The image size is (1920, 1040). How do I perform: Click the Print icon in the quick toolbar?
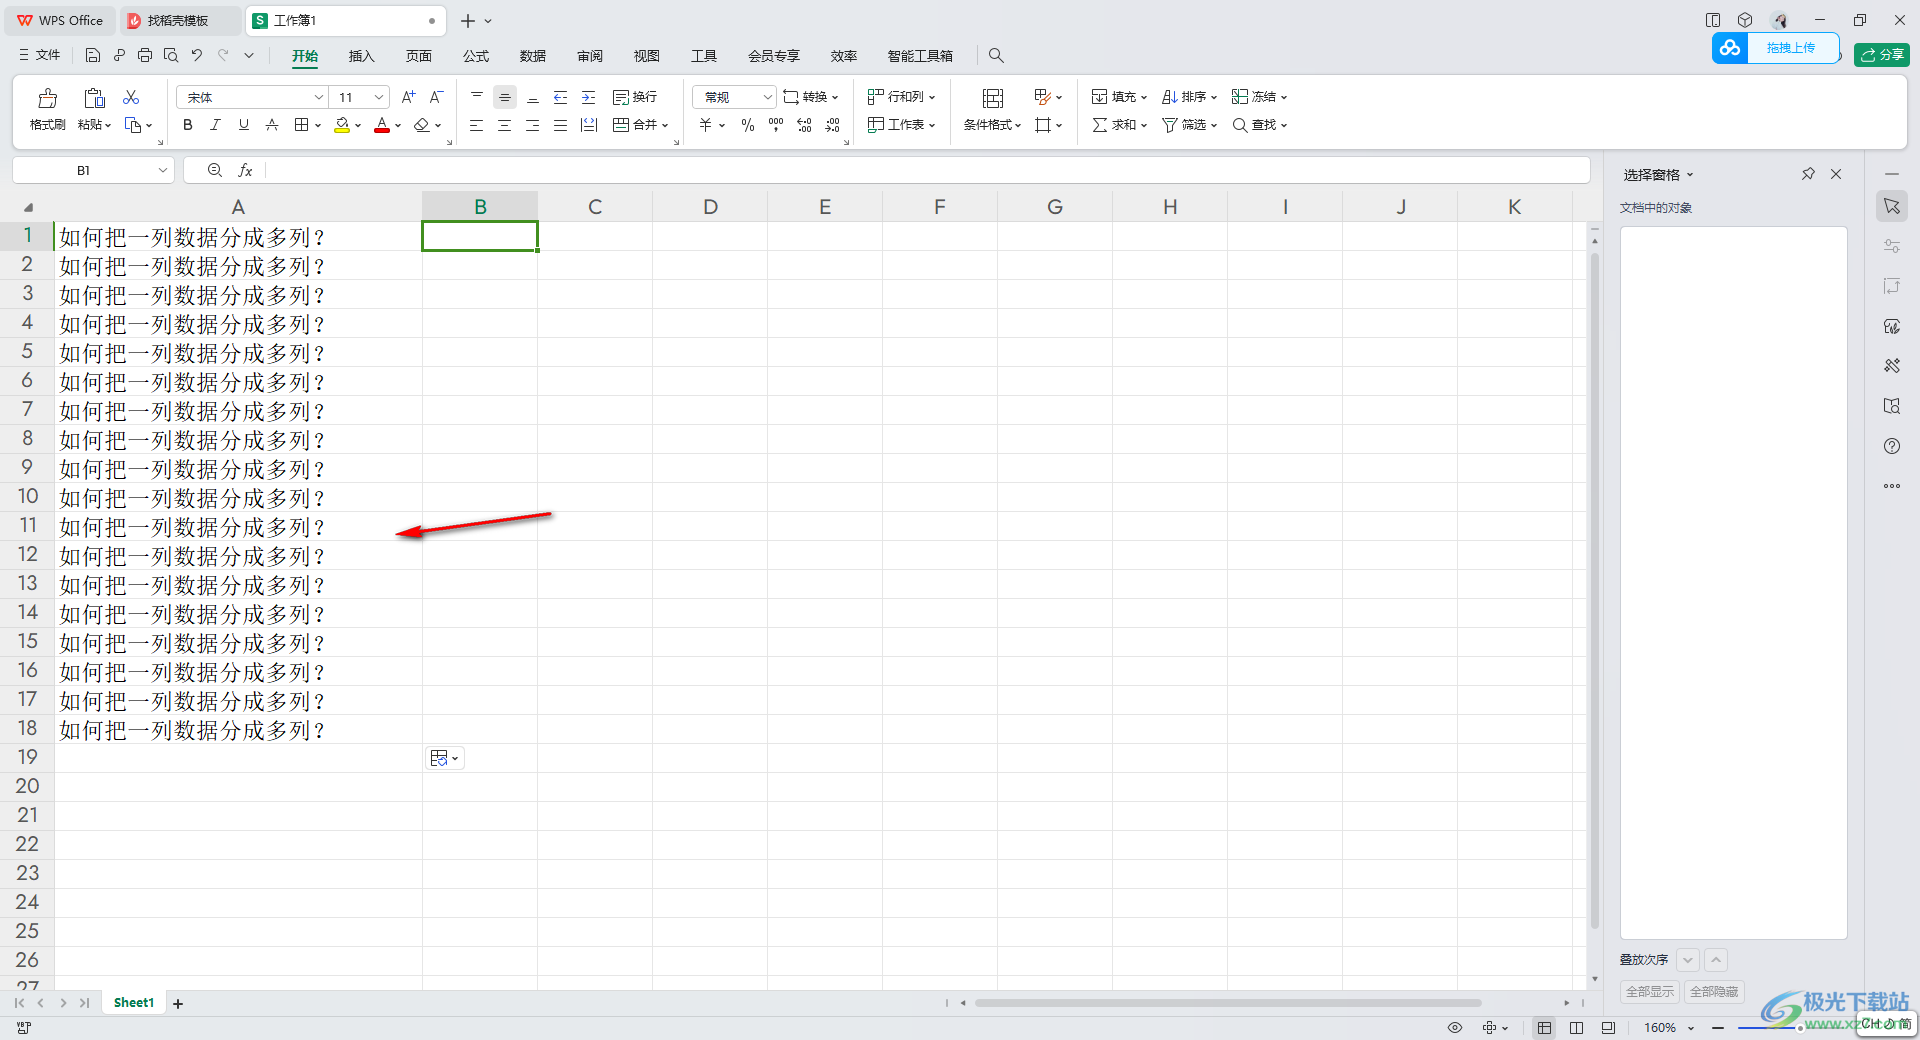click(x=145, y=56)
